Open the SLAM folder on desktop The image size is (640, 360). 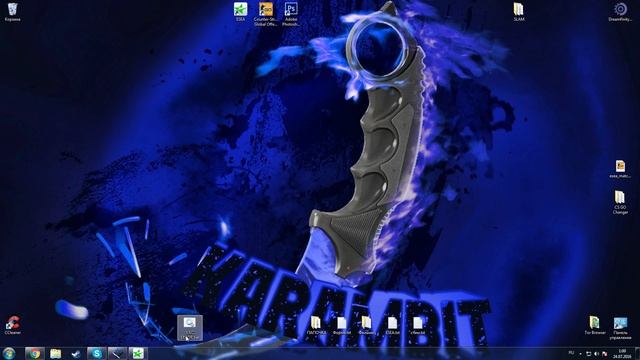click(x=519, y=12)
